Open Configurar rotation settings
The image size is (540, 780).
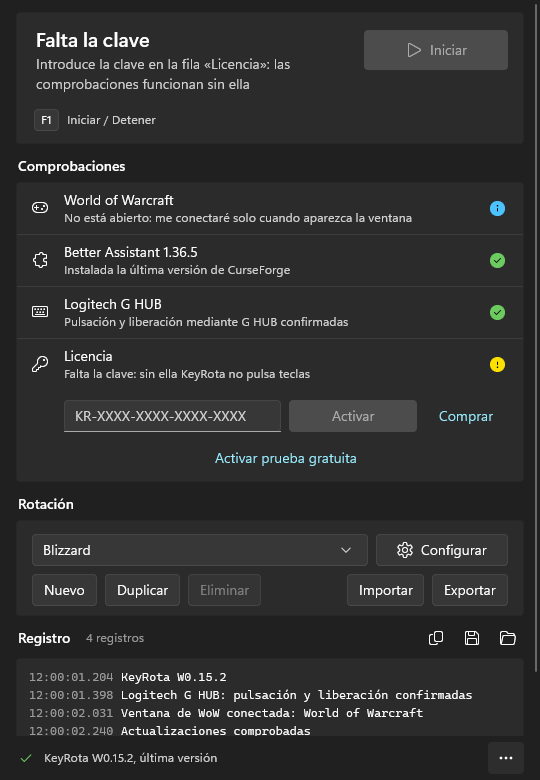pyautogui.click(x=442, y=550)
